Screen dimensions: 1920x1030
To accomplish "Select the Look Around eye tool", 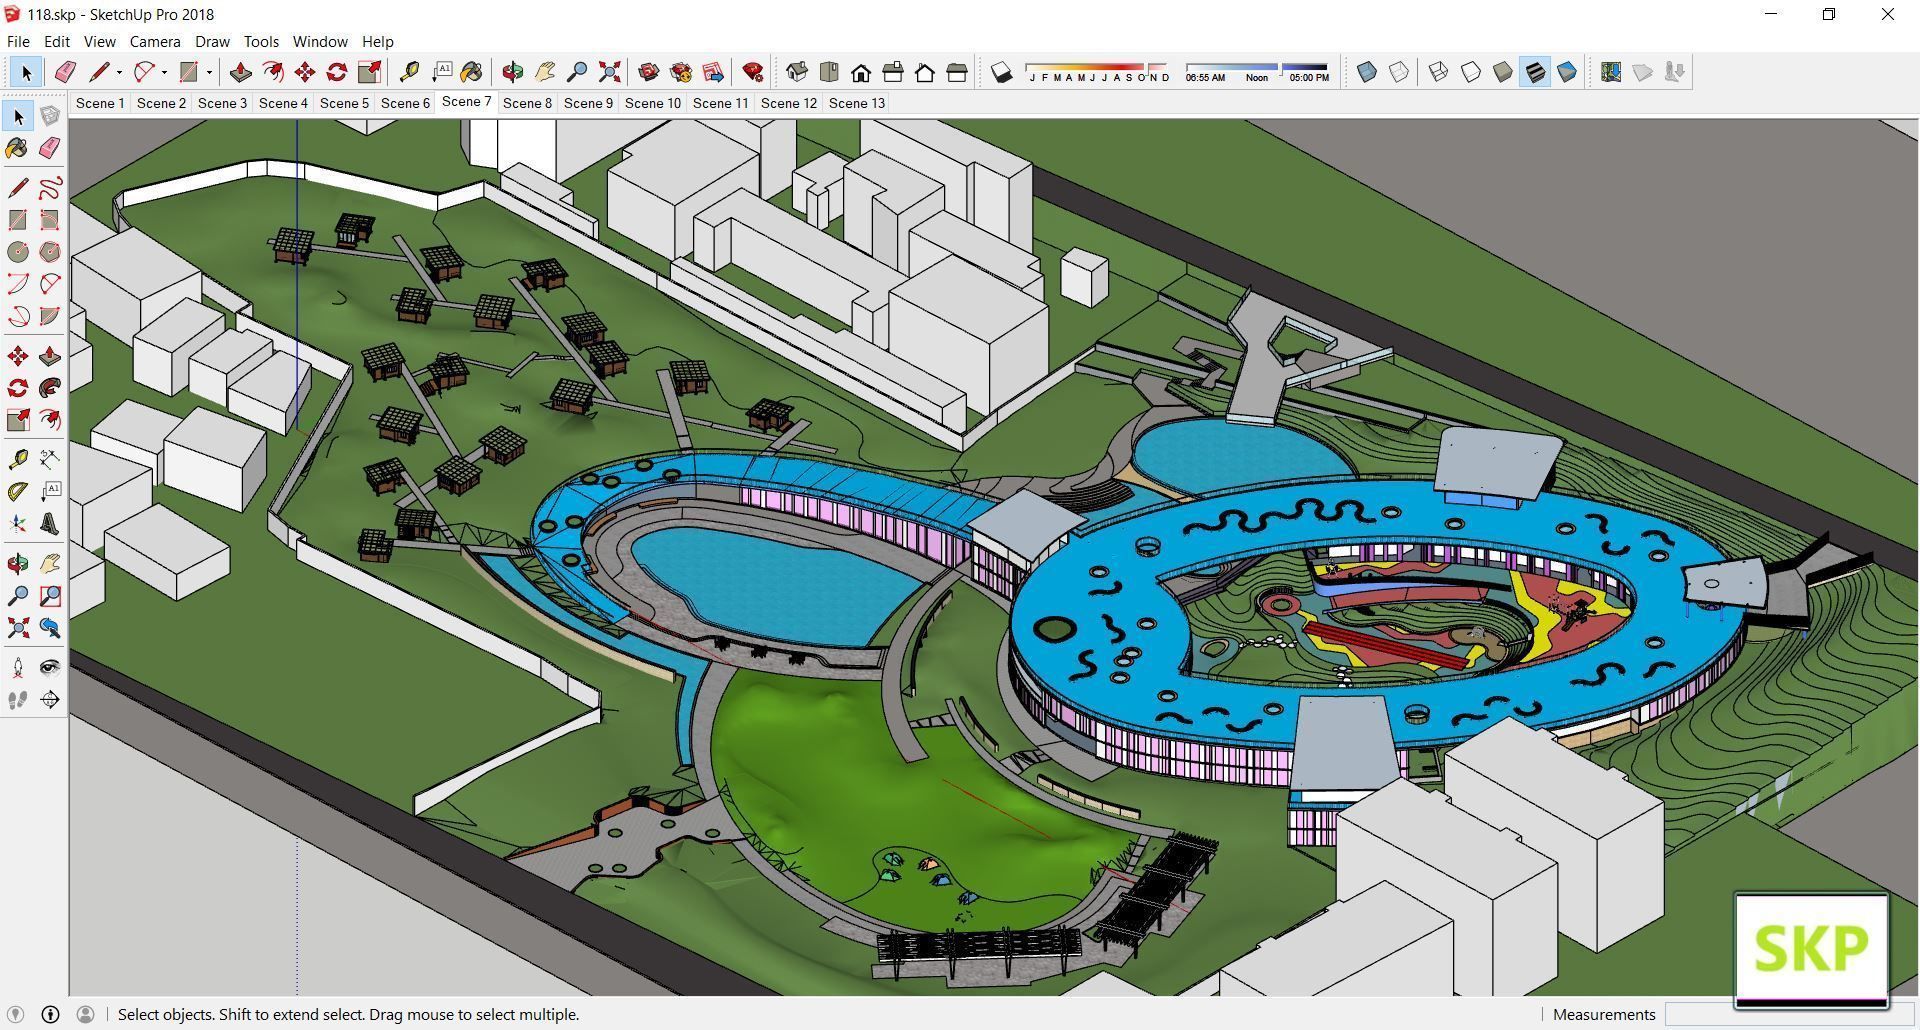I will pyautogui.click(x=50, y=668).
